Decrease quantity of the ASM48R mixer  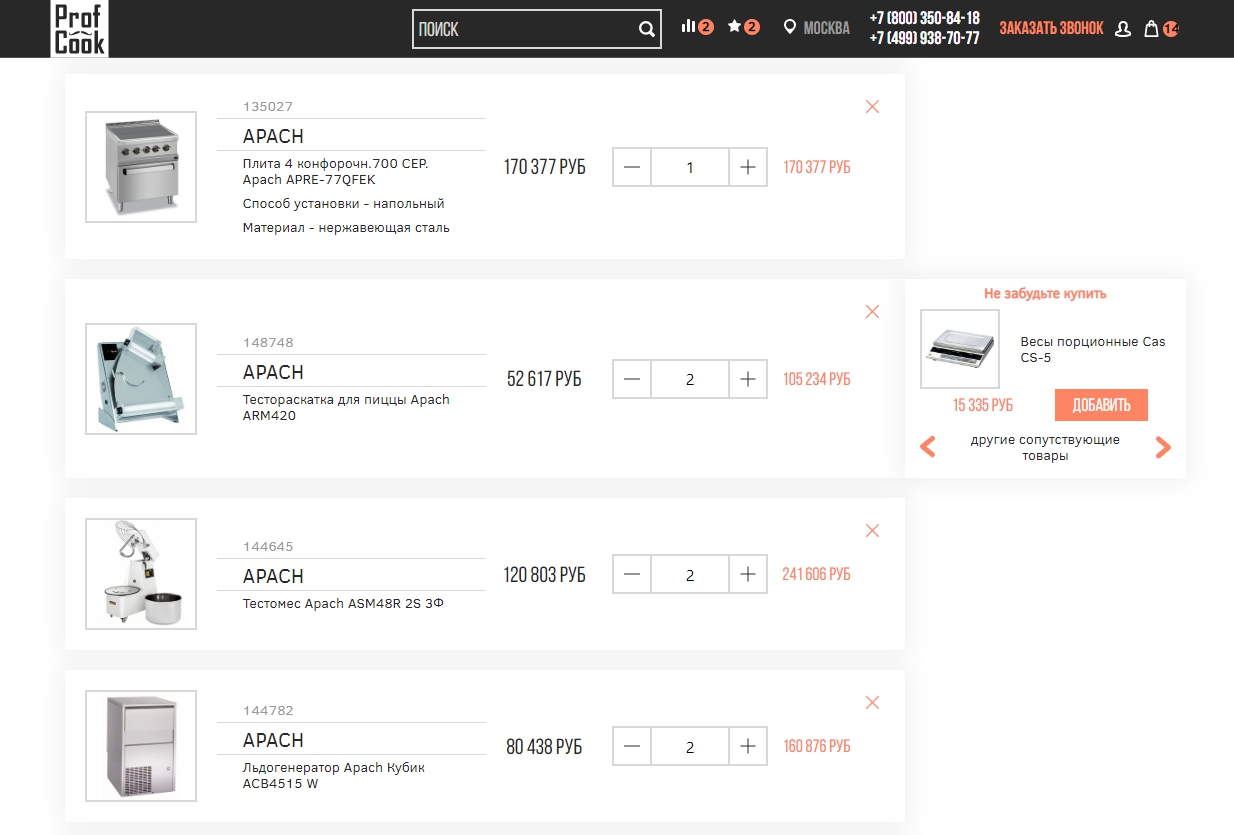click(632, 574)
